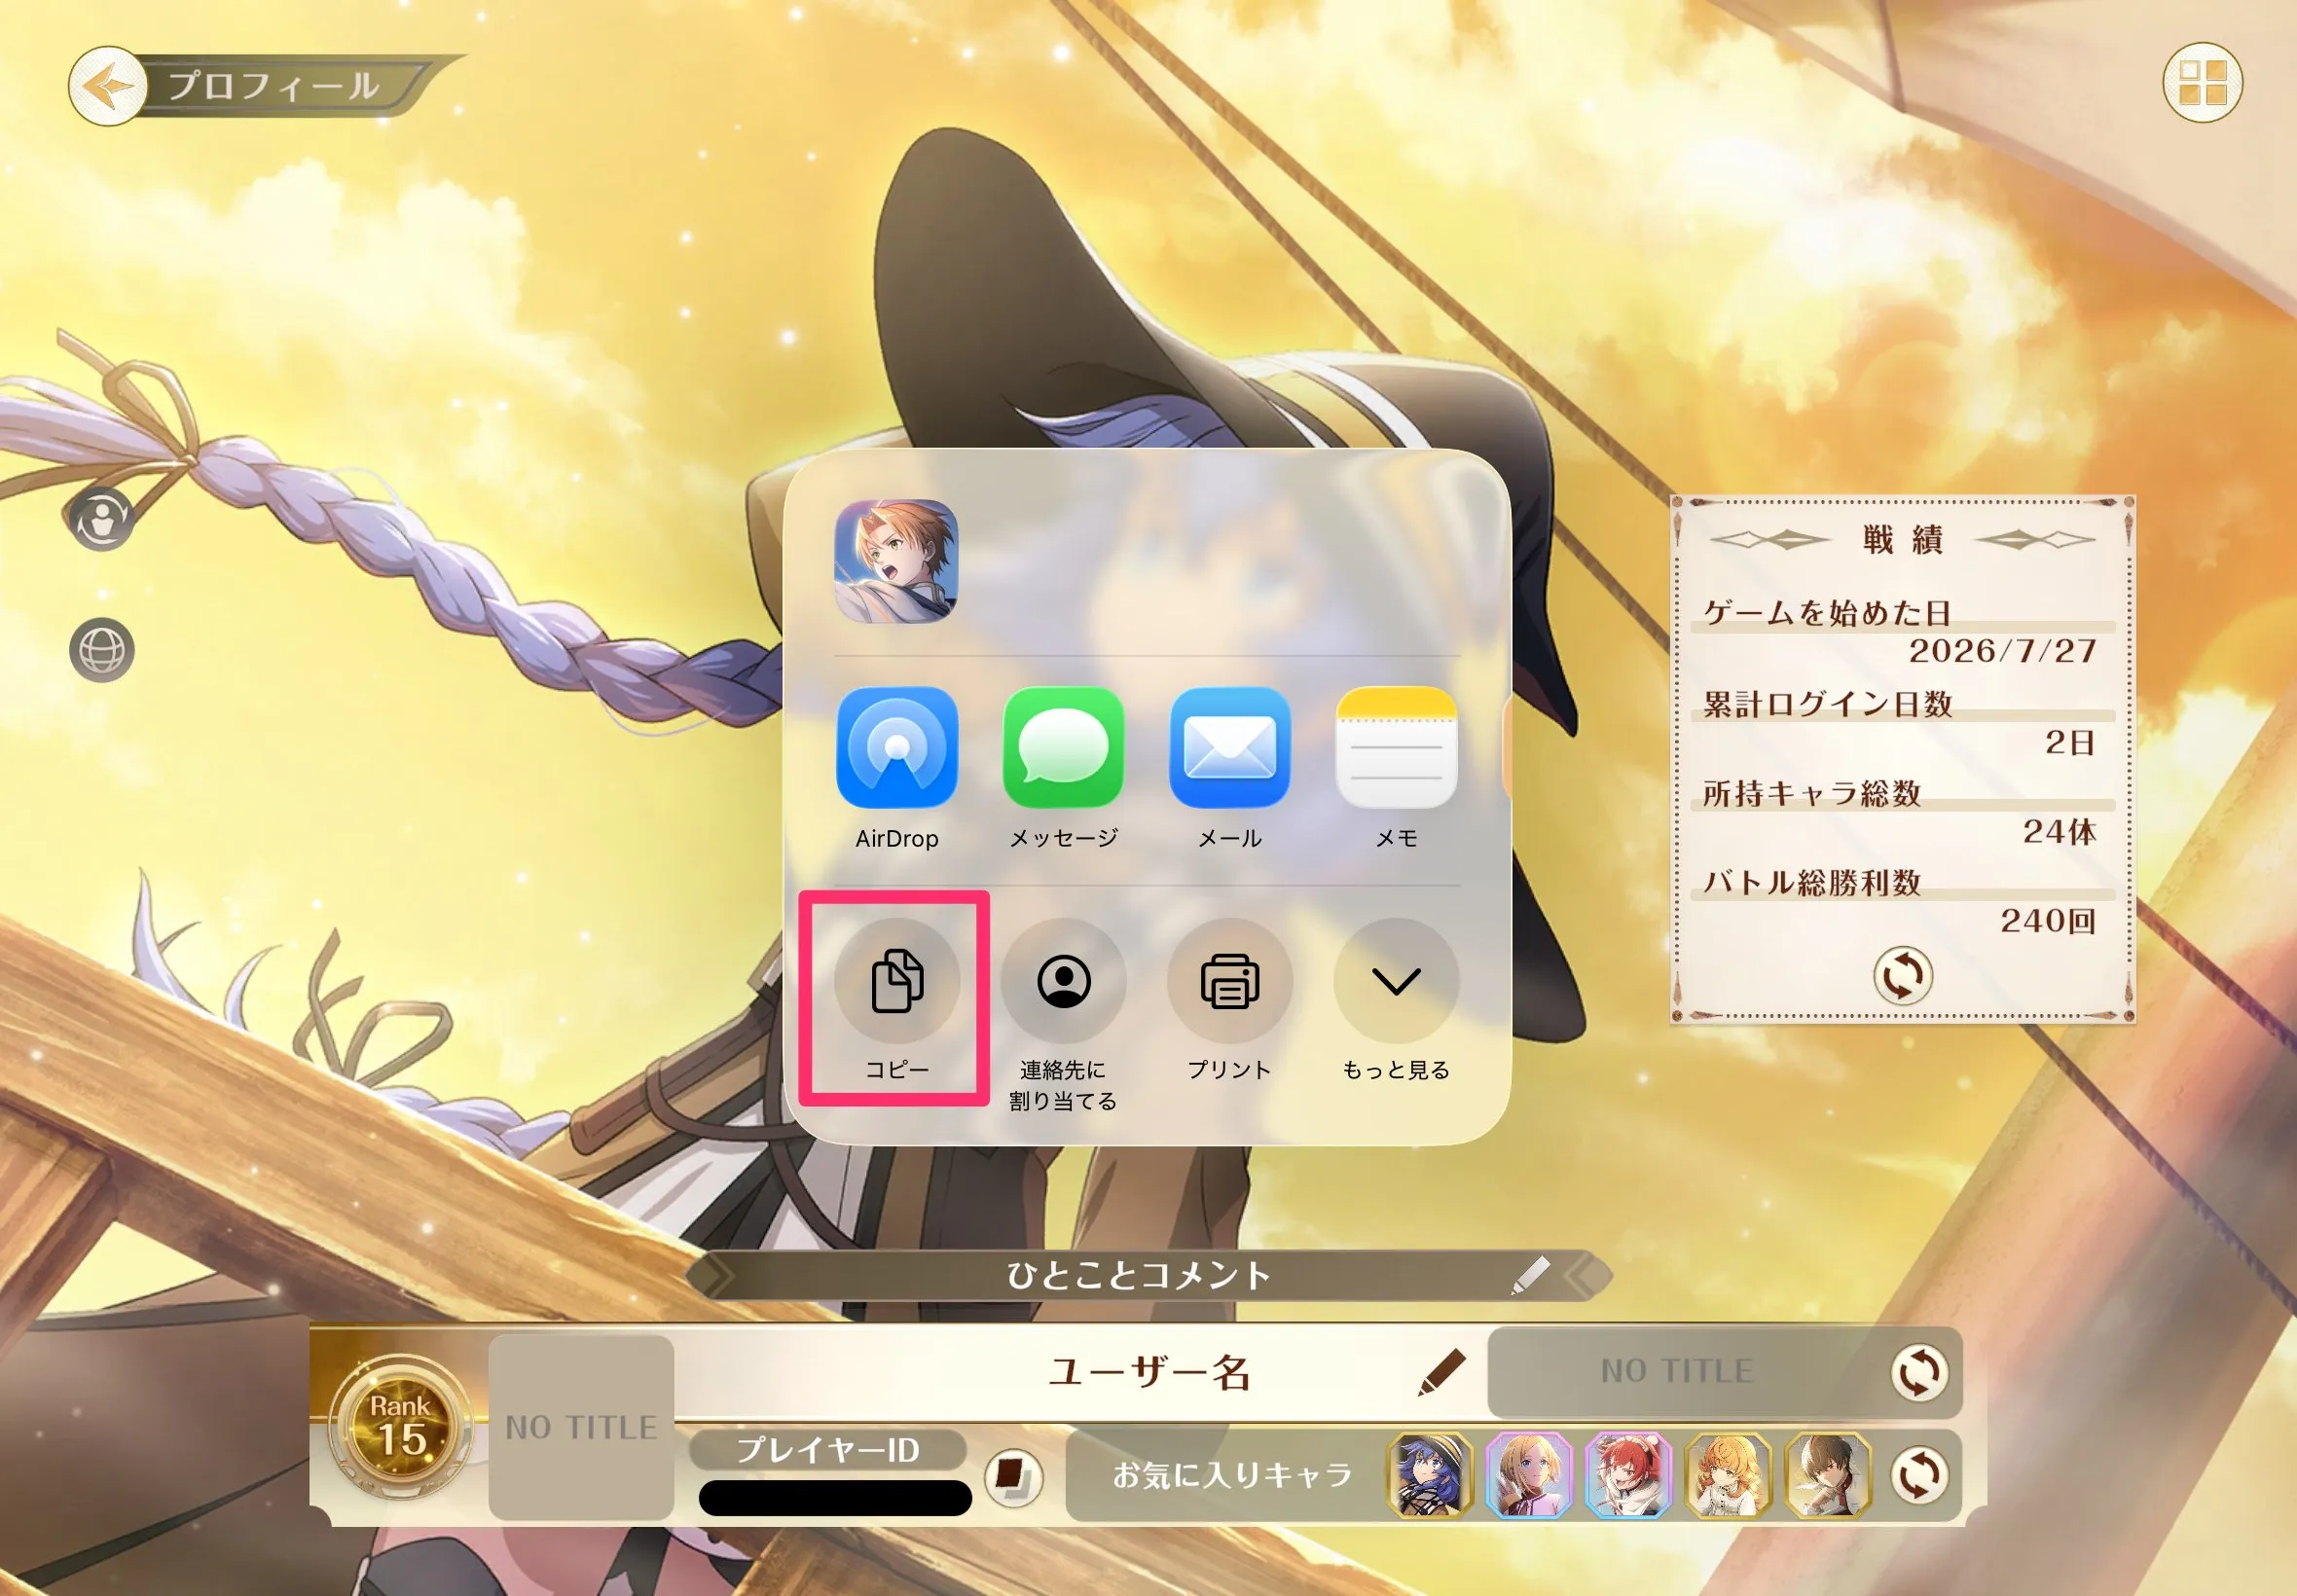Select the blonde favorite character portrait with pink background
This screenshot has width=2297, height=1596.
tap(1529, 1475)
